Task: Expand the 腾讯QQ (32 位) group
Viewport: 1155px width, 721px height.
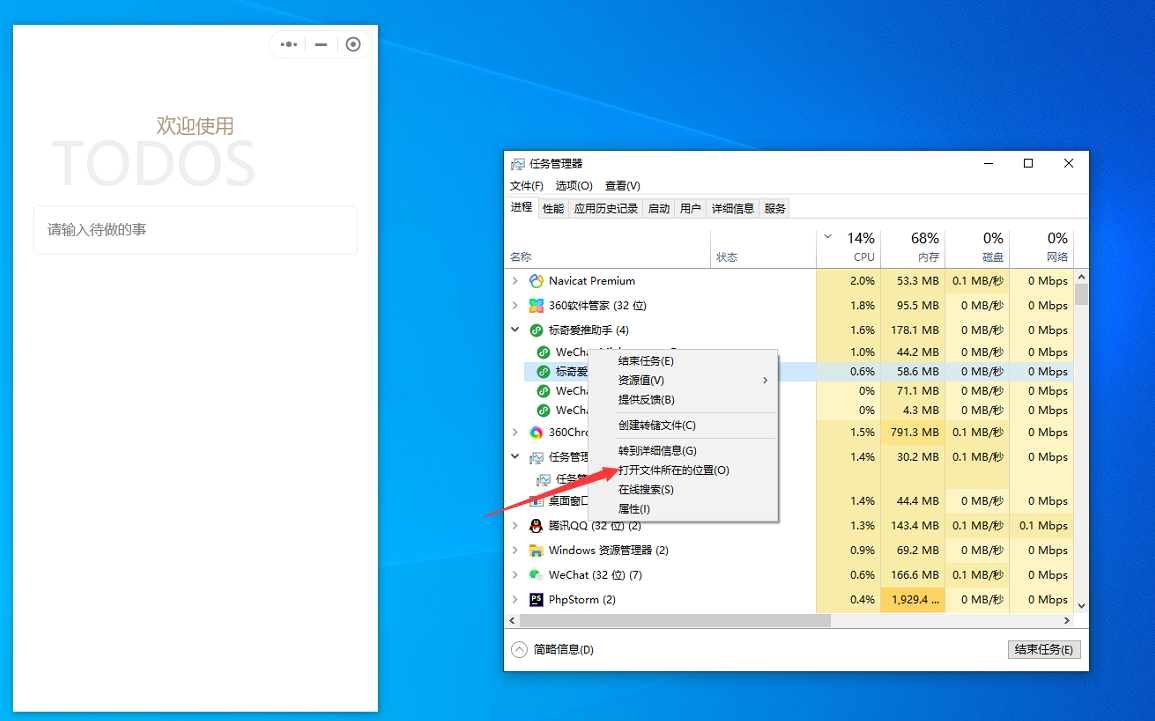Action: [515, 526]
